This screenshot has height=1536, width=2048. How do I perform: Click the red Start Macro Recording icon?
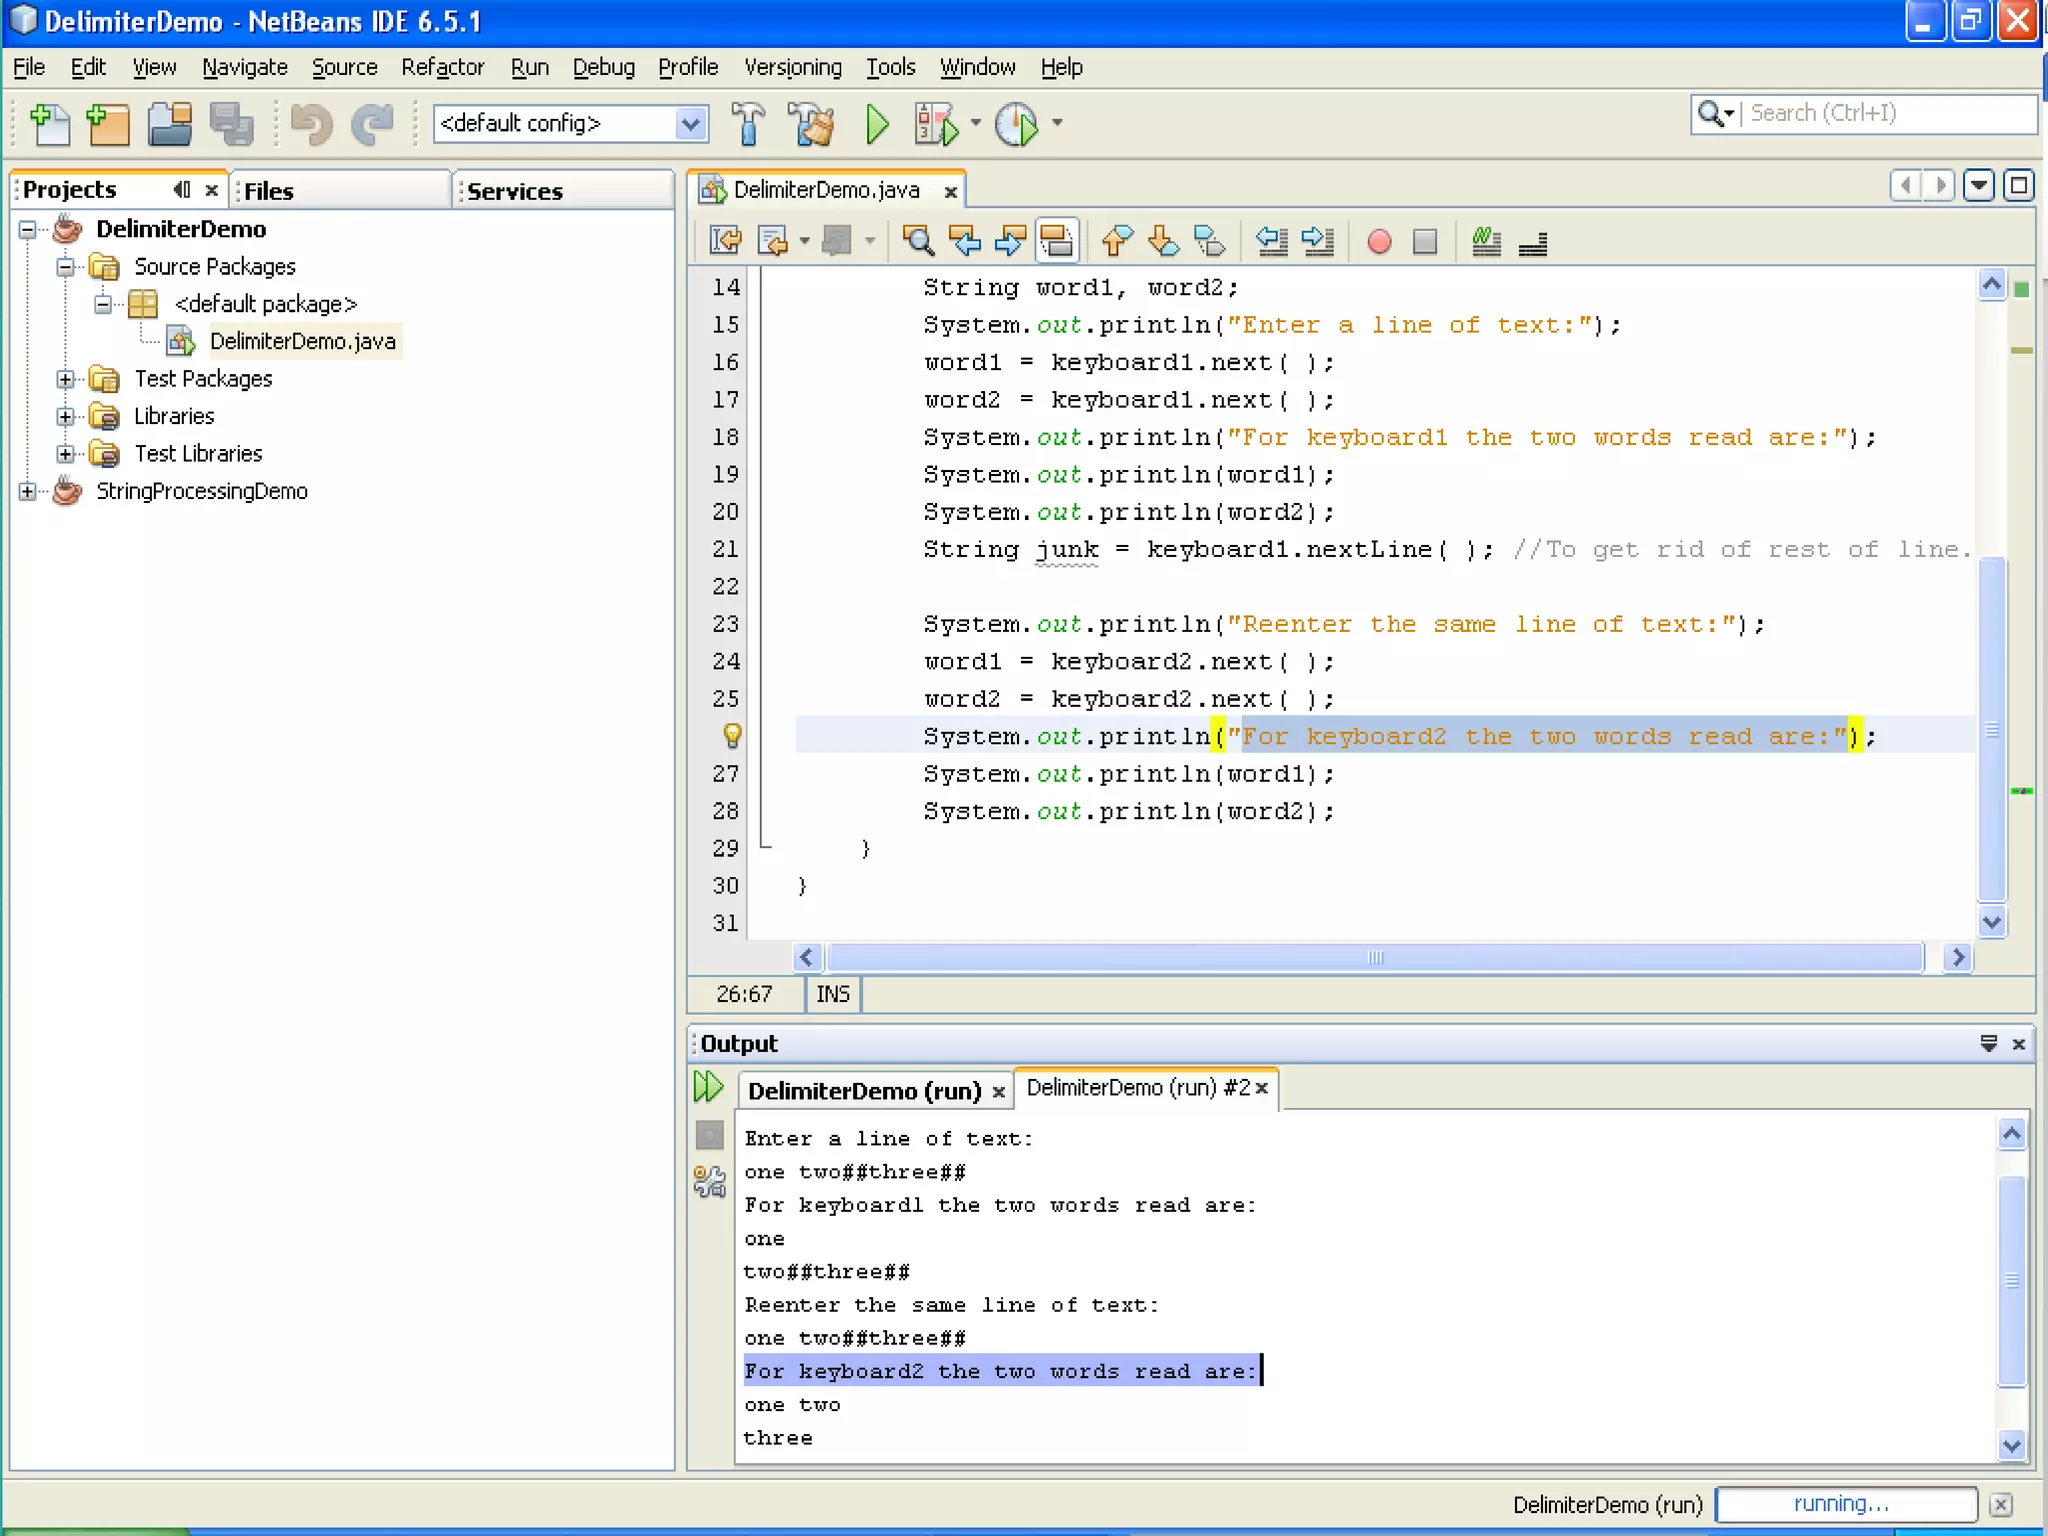[1379, 242]
